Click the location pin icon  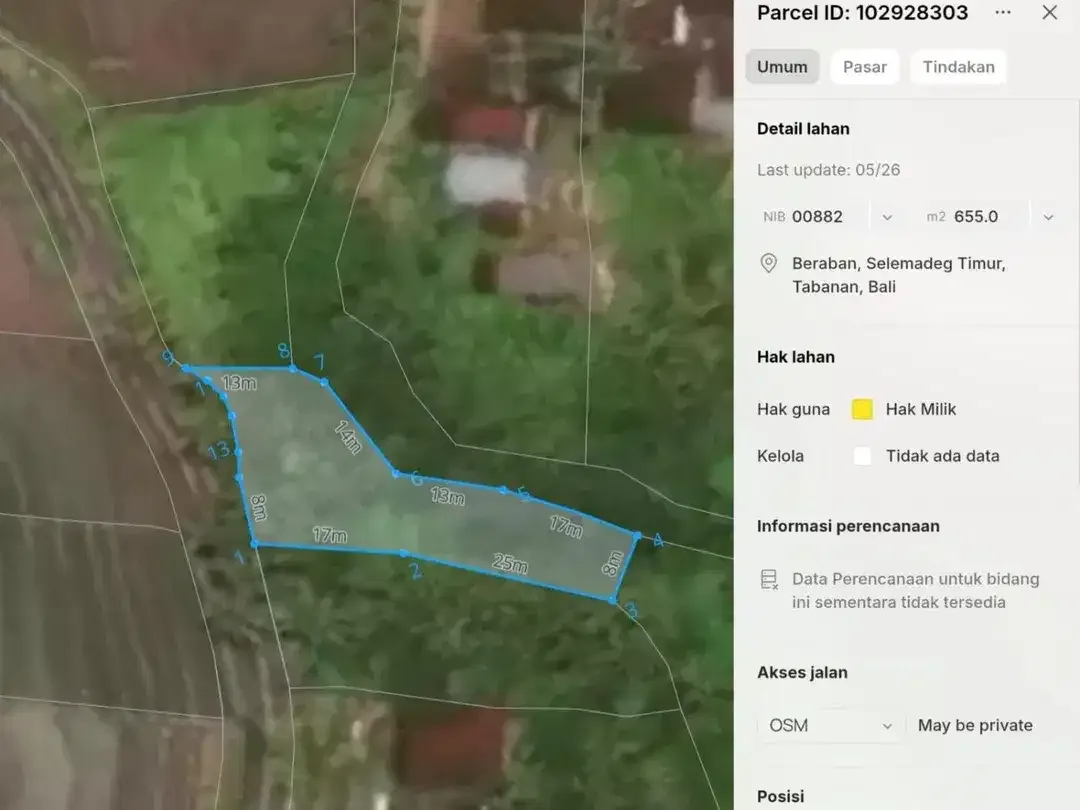[x=769, y=264]
